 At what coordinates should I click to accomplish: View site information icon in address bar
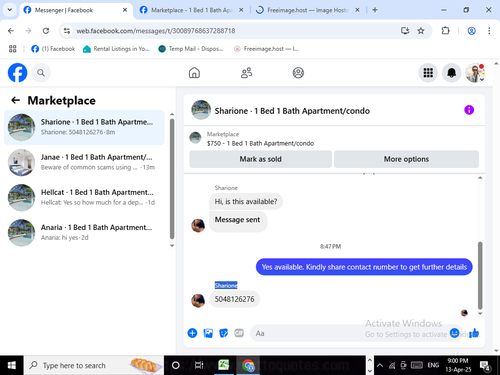click(x=67, y=31)
